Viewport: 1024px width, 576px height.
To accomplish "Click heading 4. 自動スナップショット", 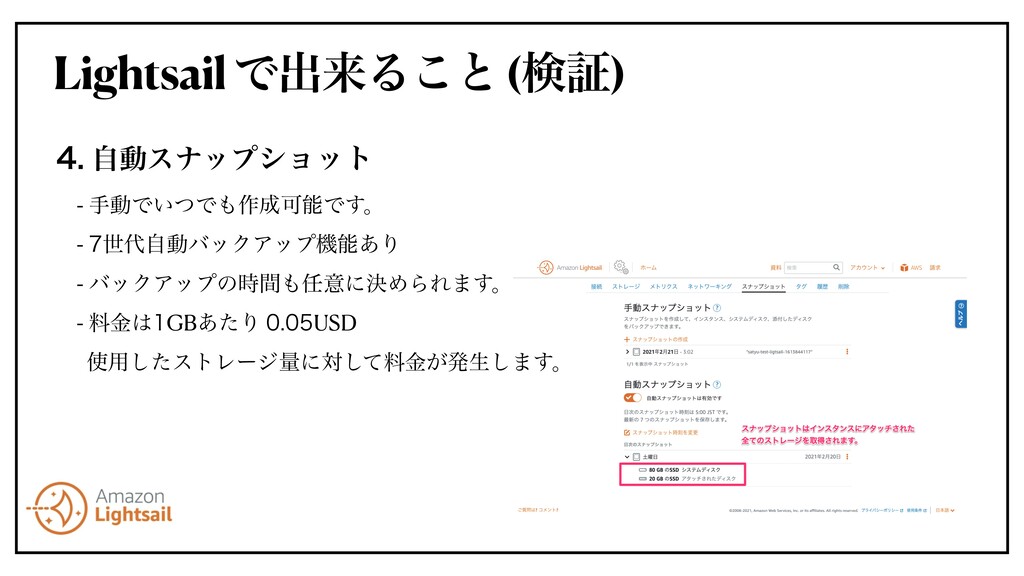I will pos(214,159).
